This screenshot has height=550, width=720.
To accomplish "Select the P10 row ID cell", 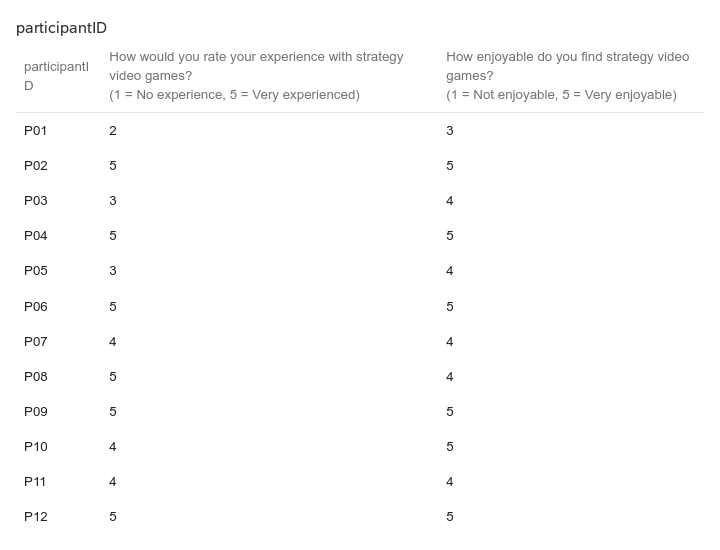I will point(36,447).
